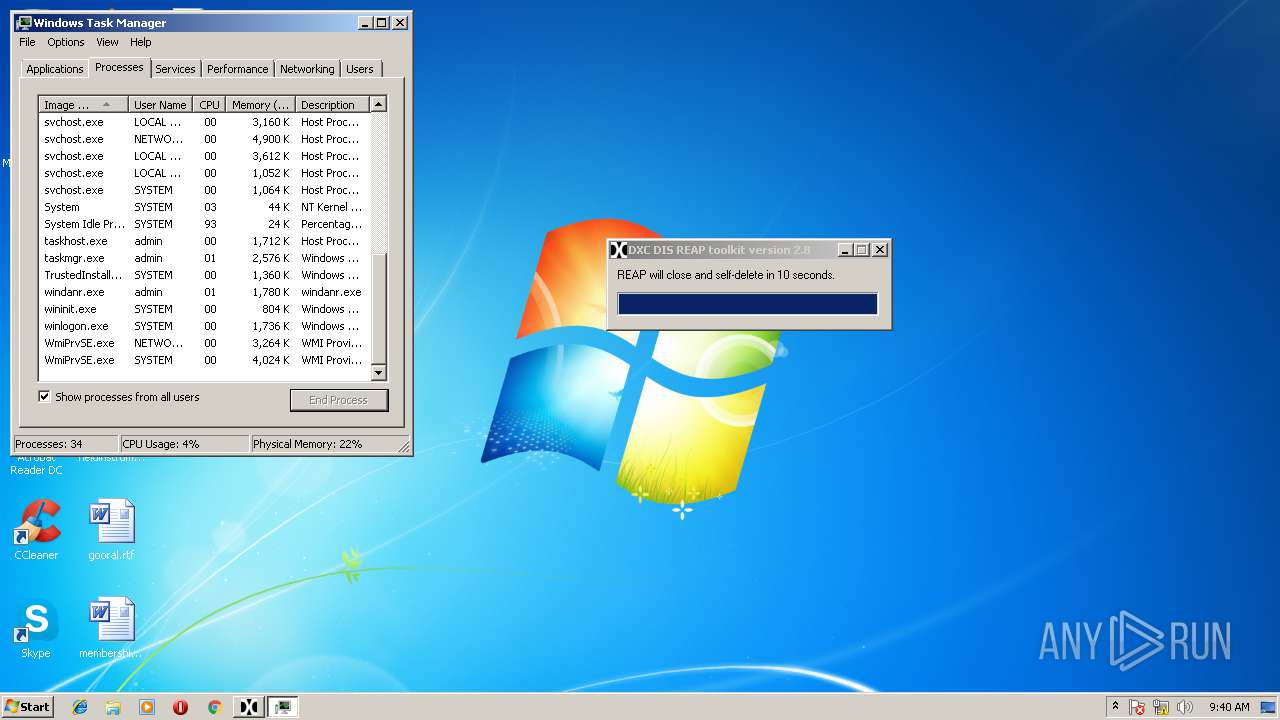Select svchost.exe row using 4,900 K memory
Viewport: 1280px width, 720px height.
pyautogui.click(x=204, y=139)
